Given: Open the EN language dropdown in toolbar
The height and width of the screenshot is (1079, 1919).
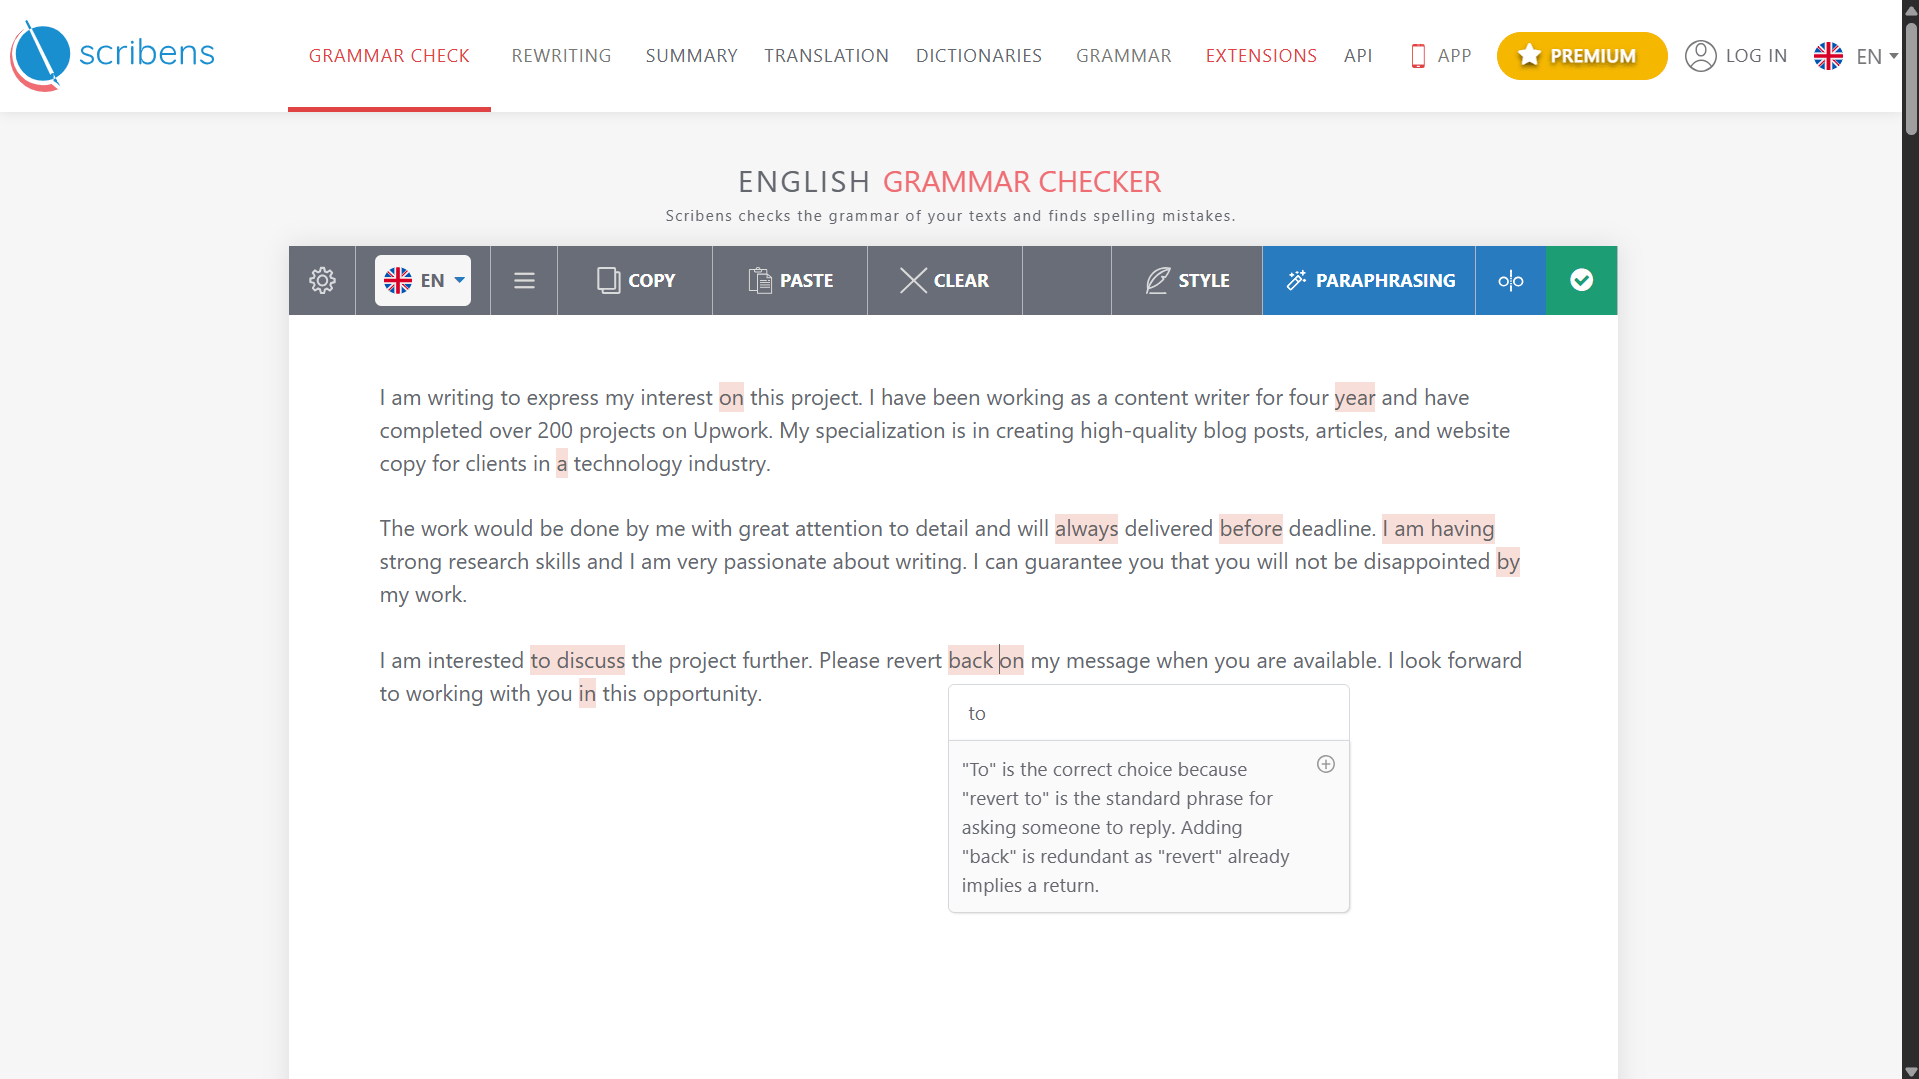Looking at the screenshot, I should pyautogui.click(x=423, y=280).
